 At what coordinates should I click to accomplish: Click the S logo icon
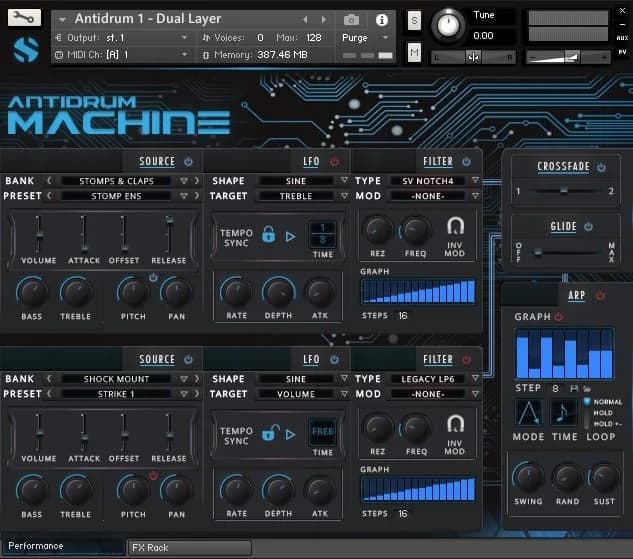(25, 49)
